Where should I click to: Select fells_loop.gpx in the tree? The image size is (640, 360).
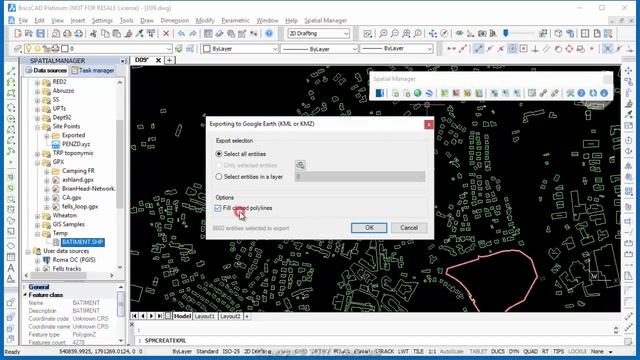coord(80,207)
